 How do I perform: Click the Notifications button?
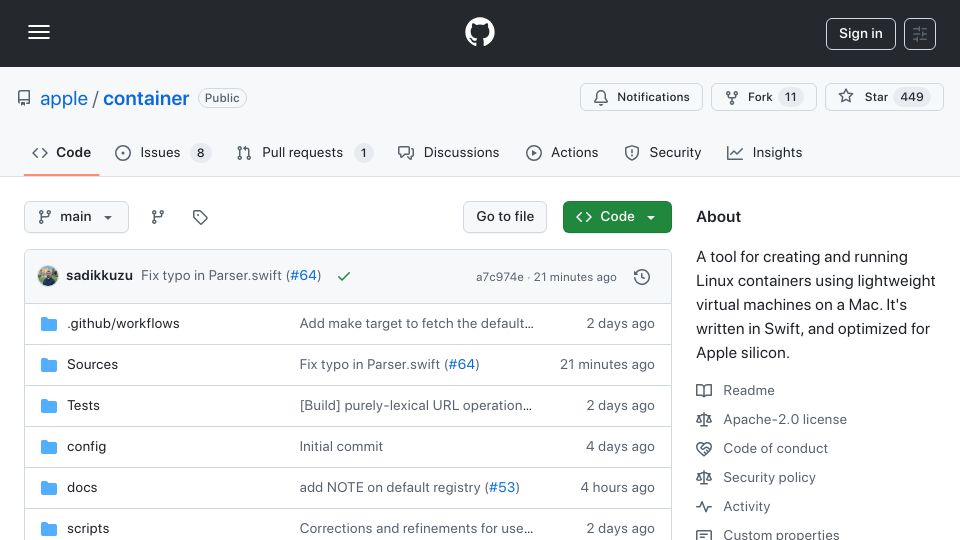coord(641,97)
